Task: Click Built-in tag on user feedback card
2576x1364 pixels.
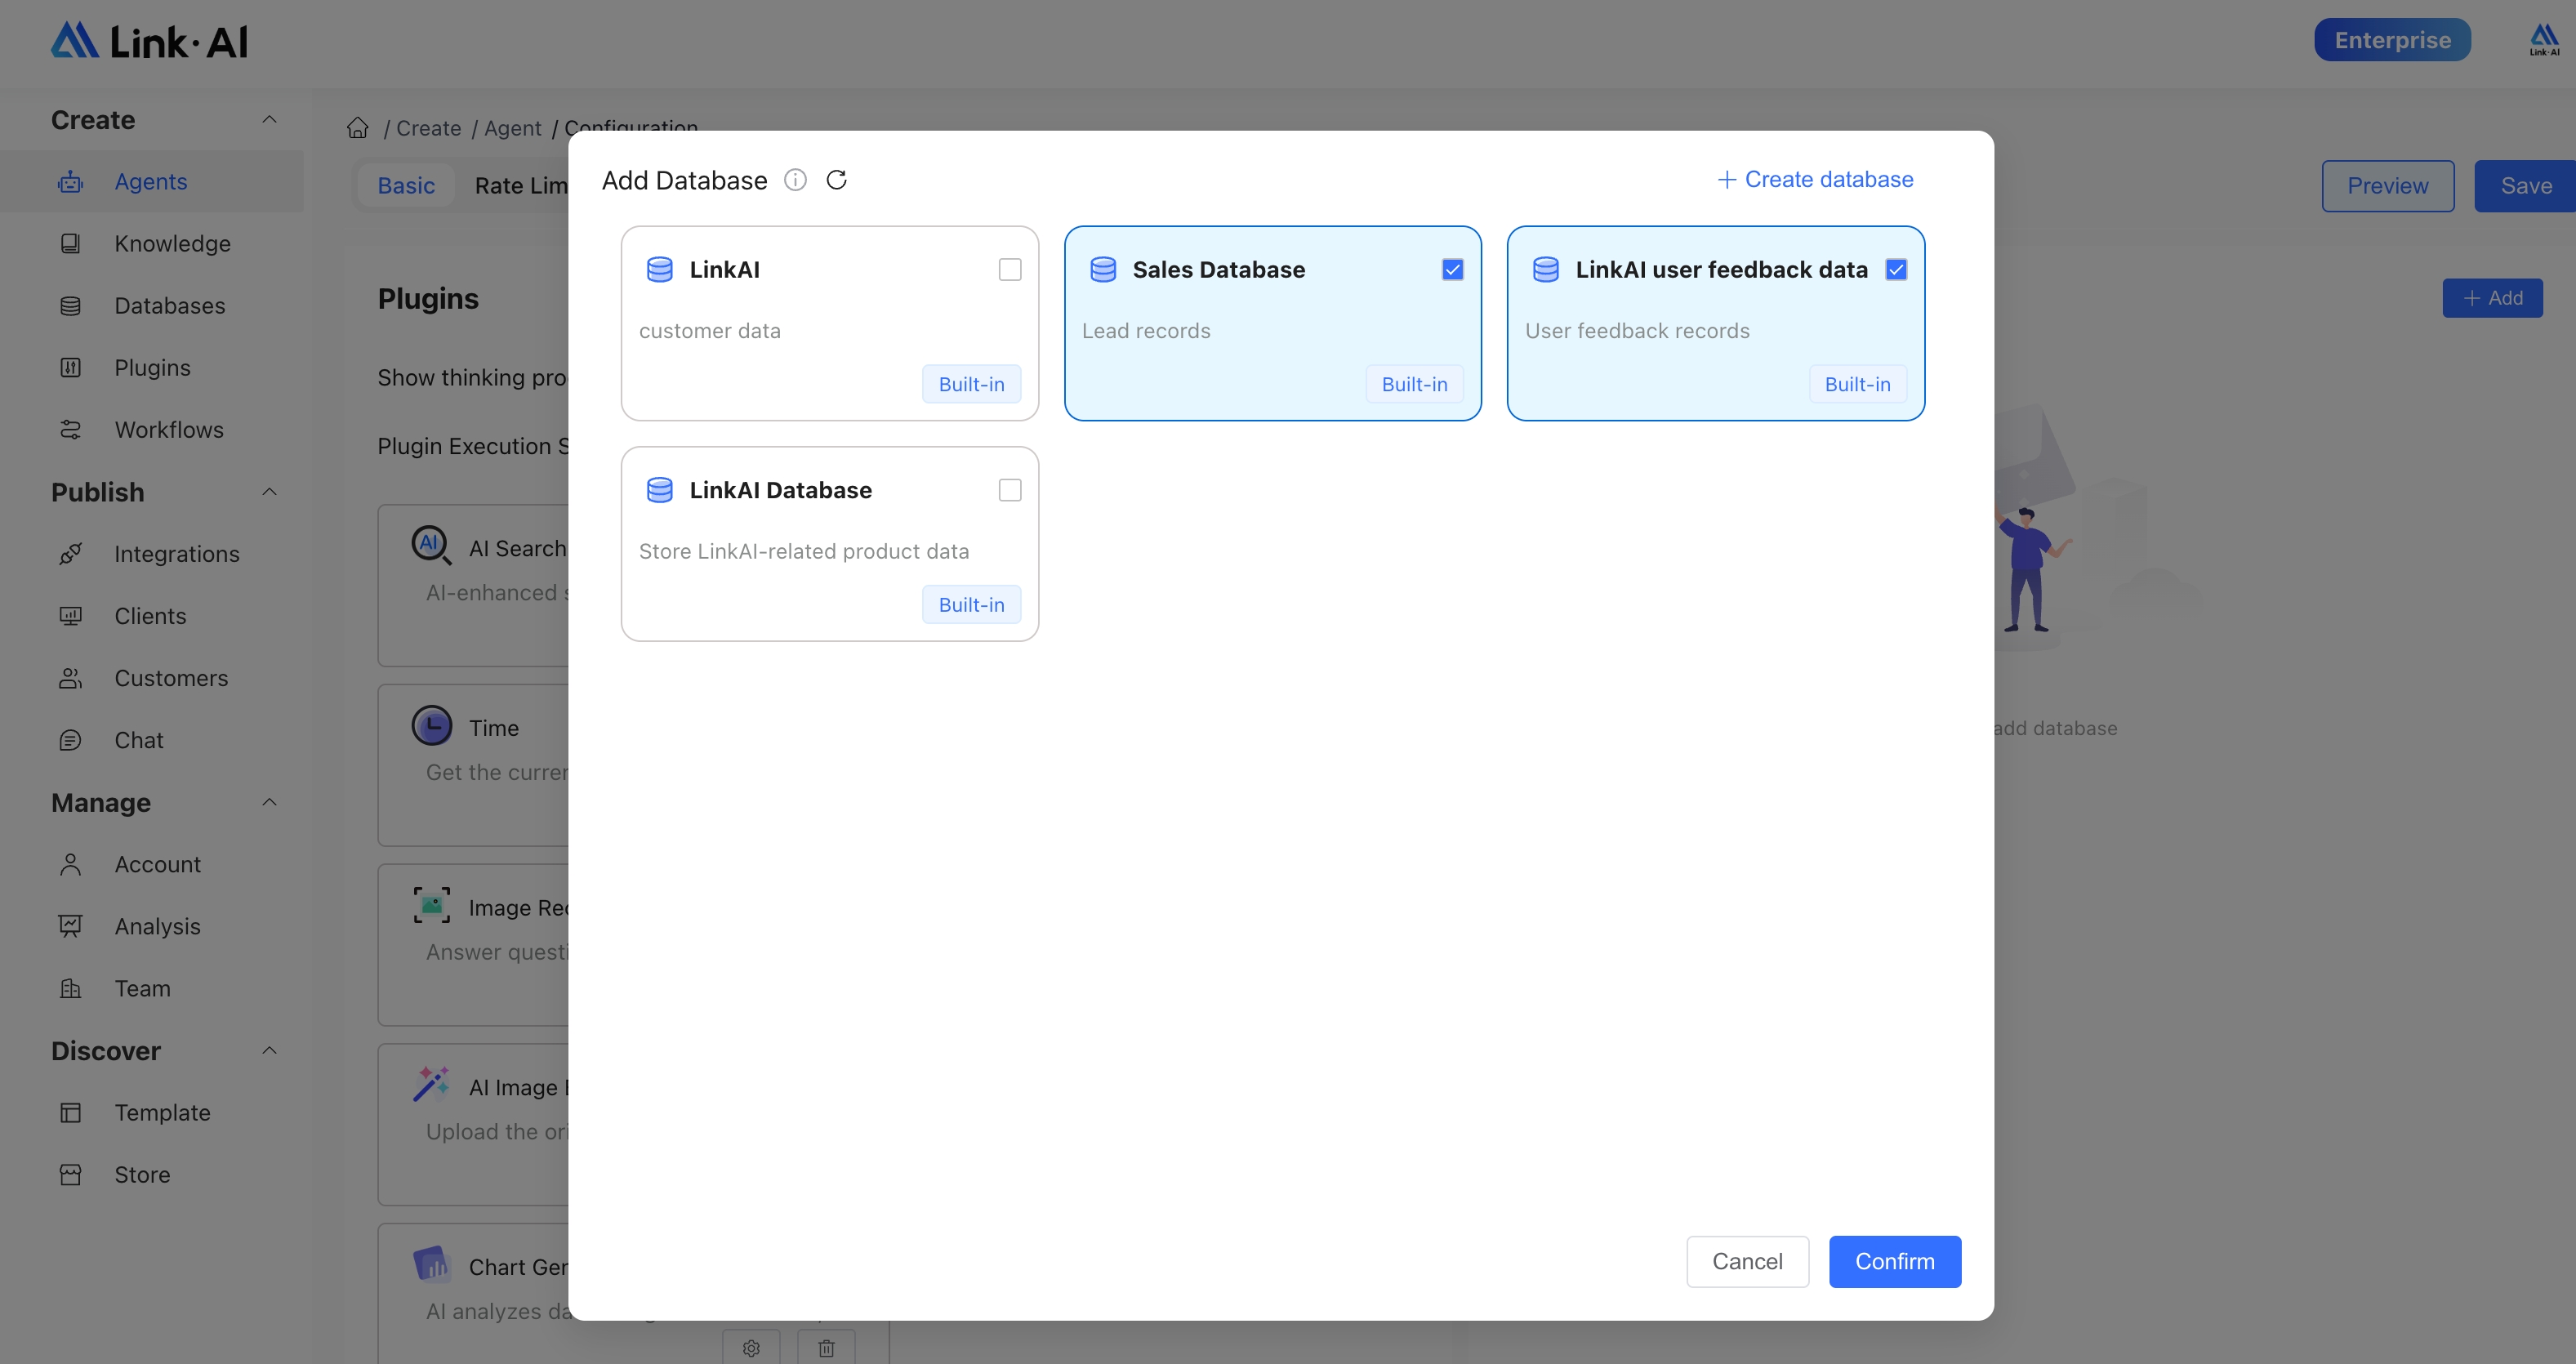Action: pyautogui.click(x=1857, y=385)
